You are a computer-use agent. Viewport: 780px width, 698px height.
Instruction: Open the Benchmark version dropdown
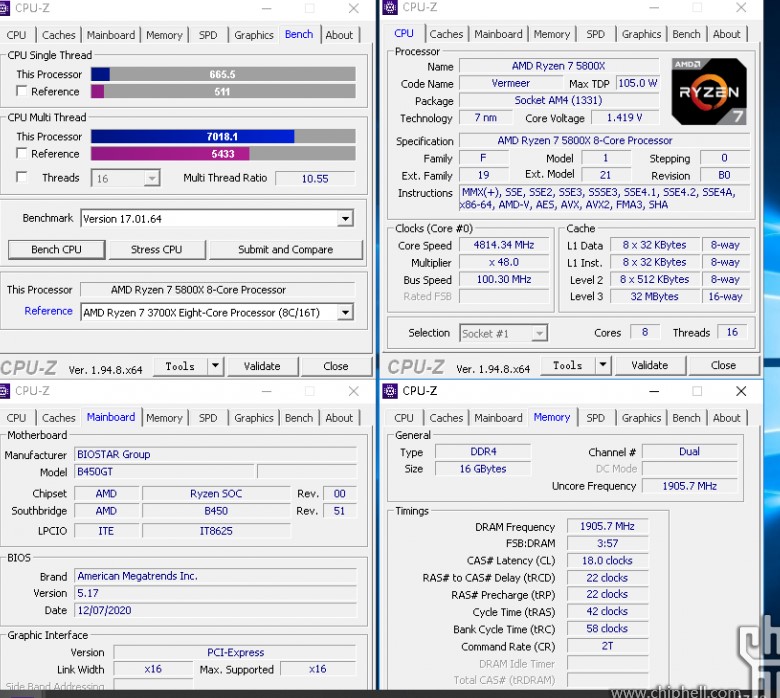click(345, 218)
